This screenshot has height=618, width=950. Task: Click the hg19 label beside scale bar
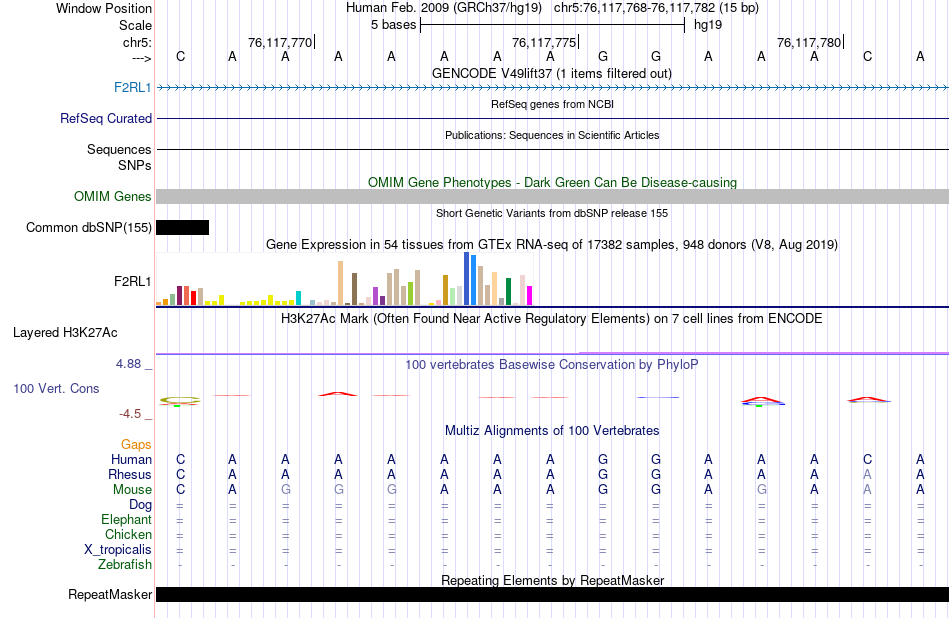tap(708, 25)
